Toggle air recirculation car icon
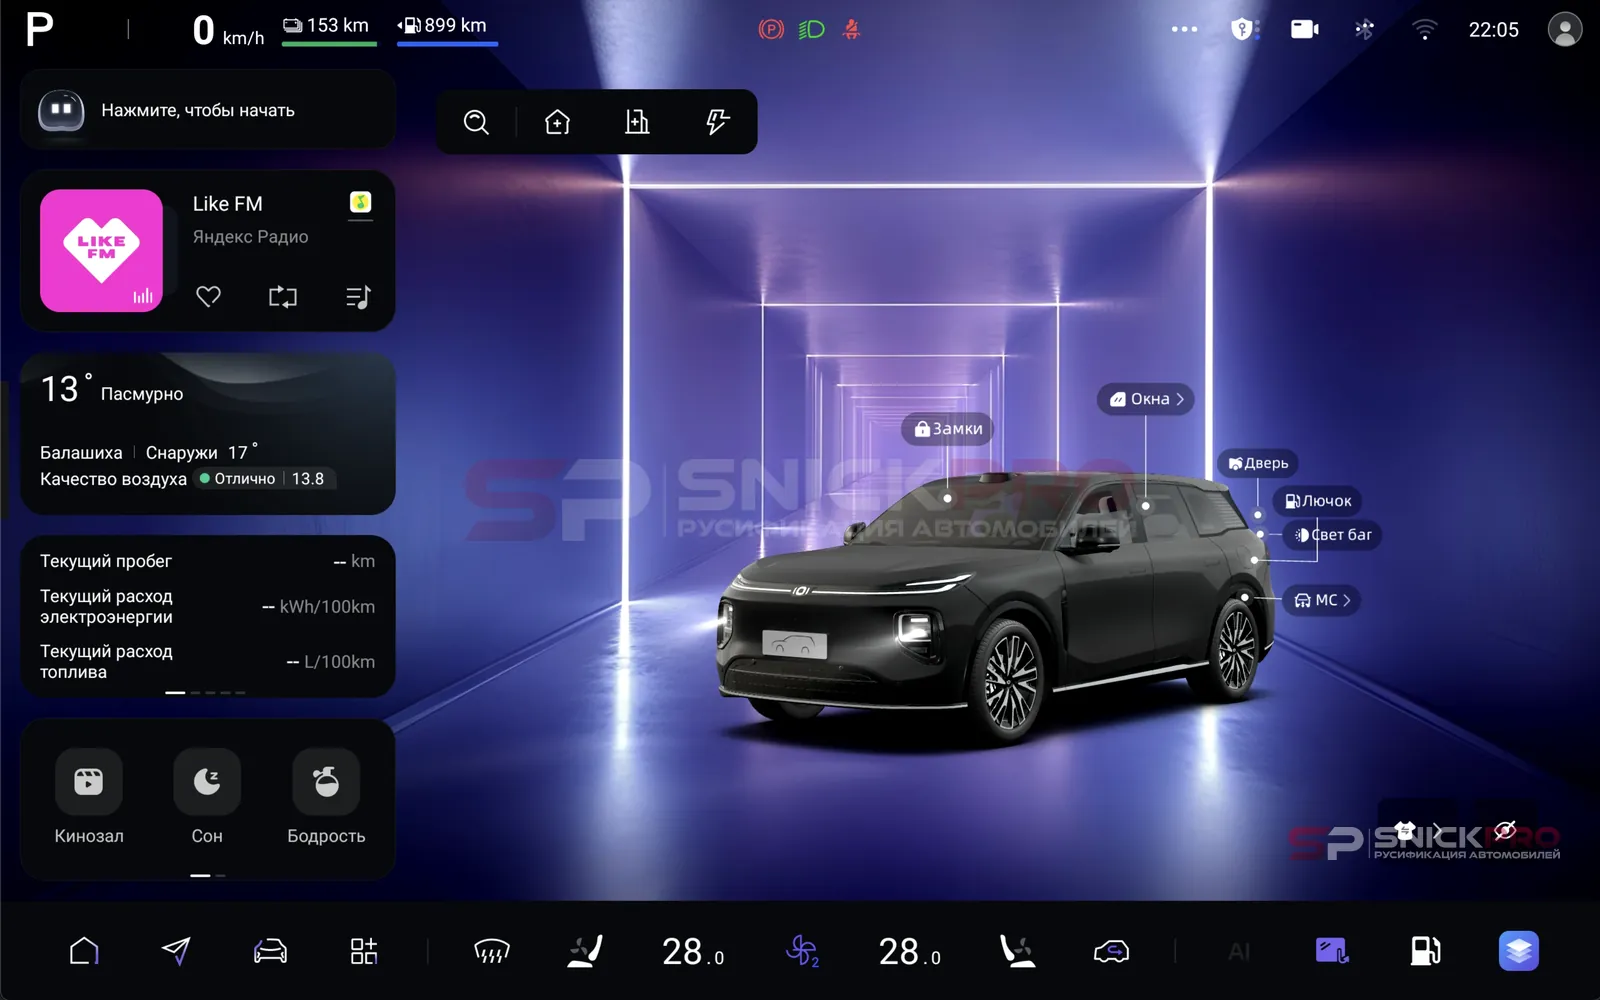This screenshot has height=1000, width=1600. point(1111,951)
